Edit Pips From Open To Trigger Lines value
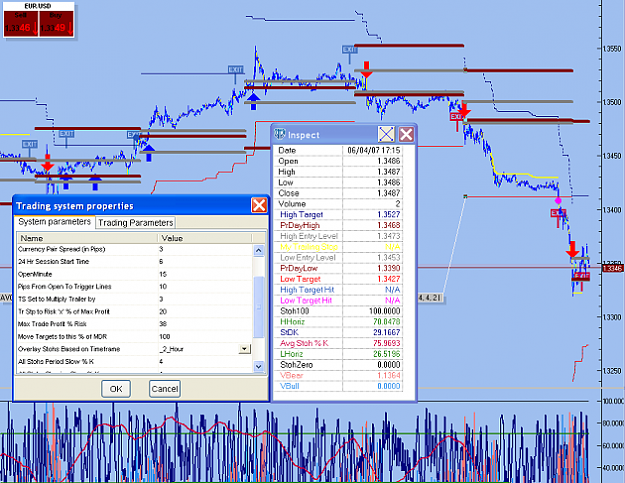625x483 pixels. tap(205, 287)
